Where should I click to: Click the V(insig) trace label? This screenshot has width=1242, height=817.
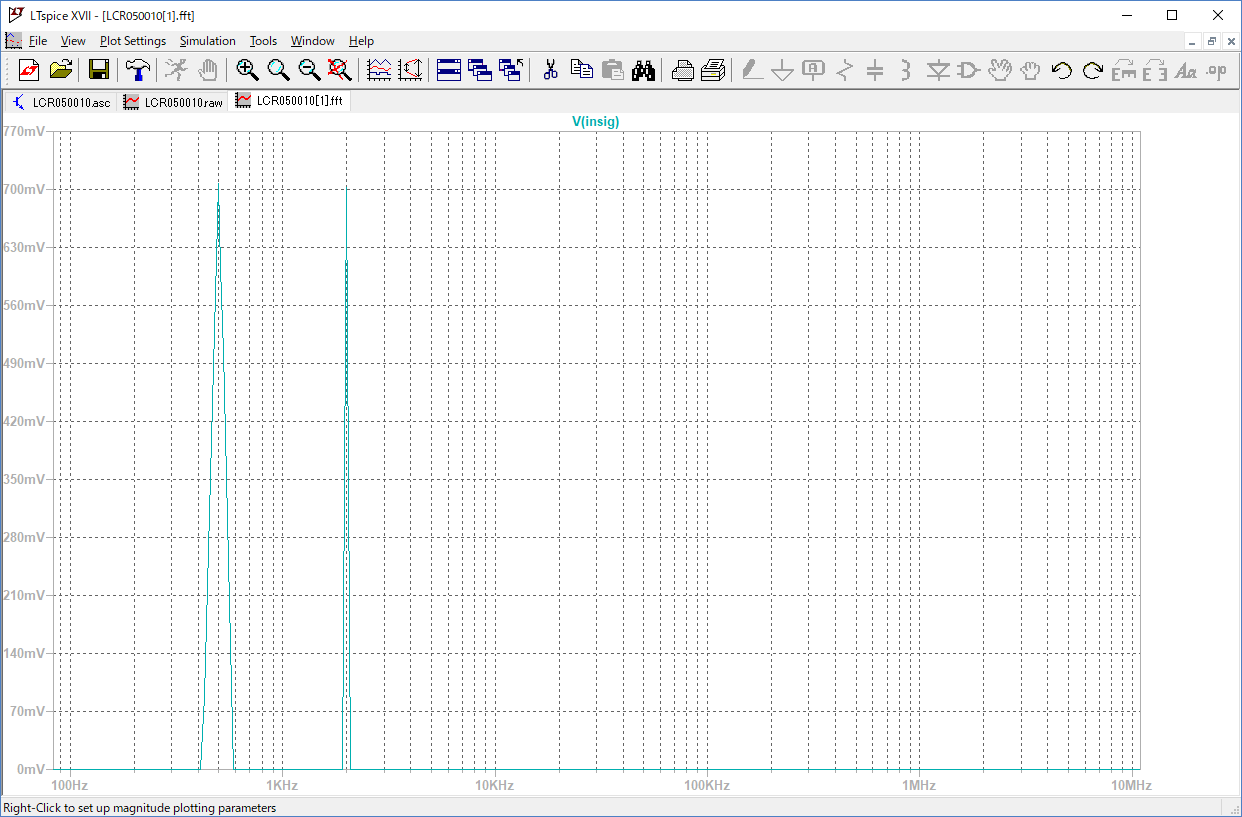(595, 122)
